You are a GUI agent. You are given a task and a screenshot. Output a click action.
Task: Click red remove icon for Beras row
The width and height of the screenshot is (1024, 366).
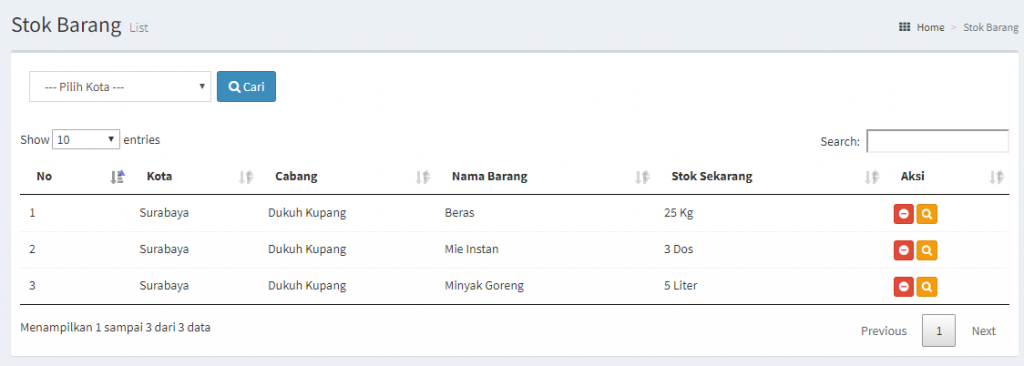904,214
